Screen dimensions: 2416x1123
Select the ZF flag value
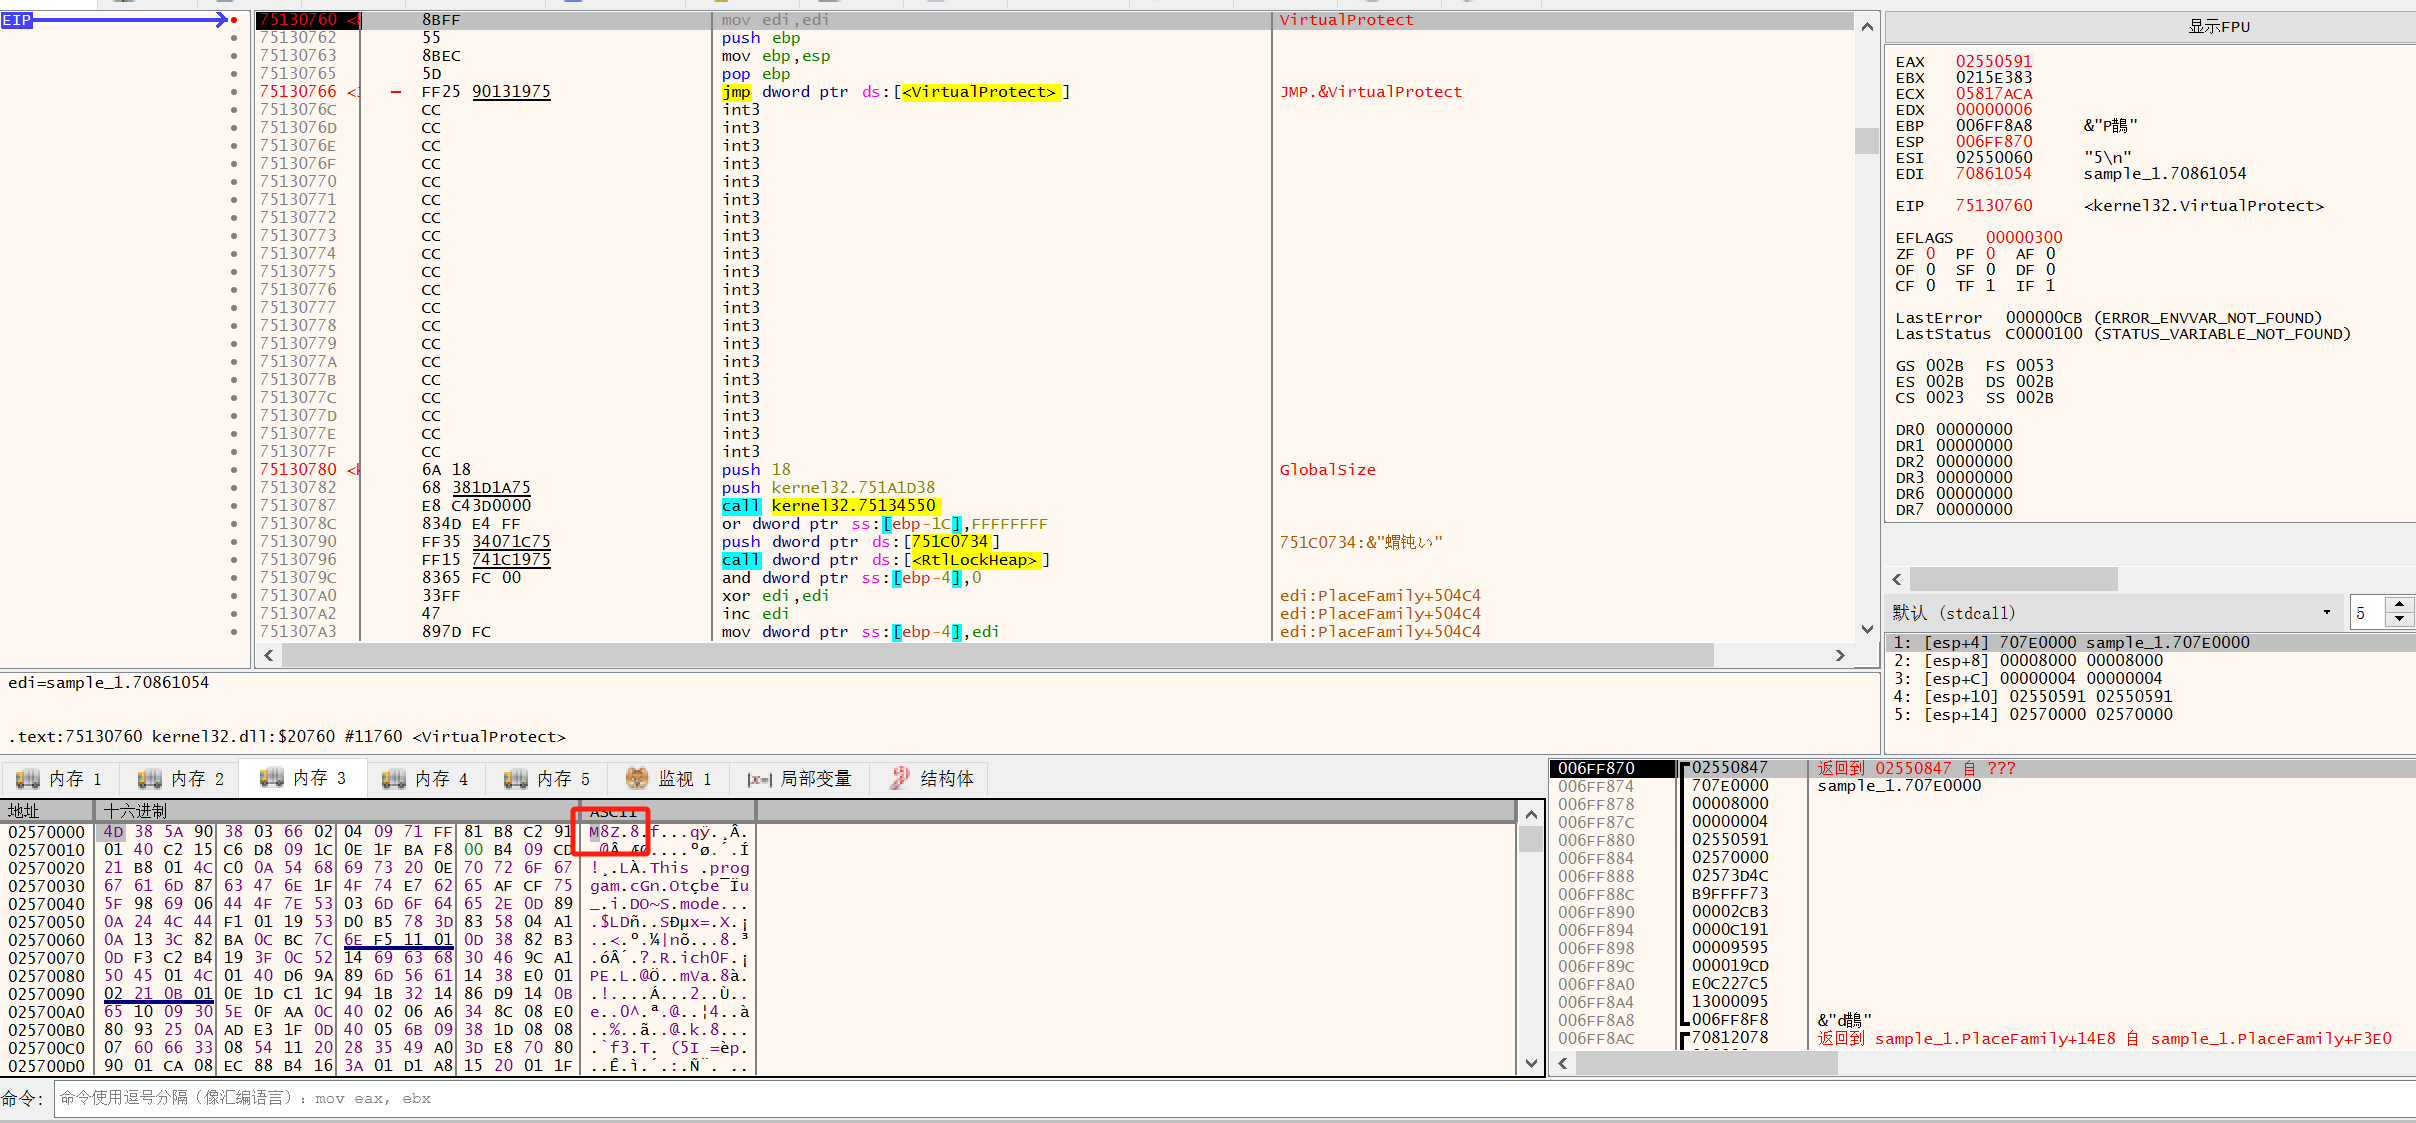click(x=1931, y=254)
